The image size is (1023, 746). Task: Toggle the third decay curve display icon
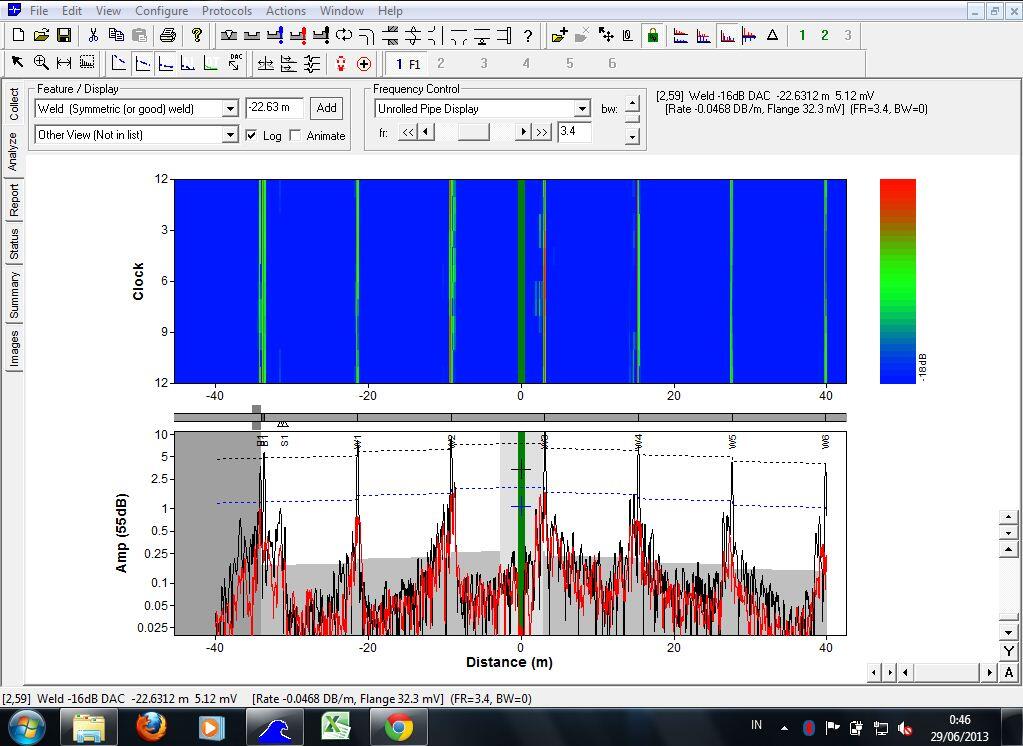coord(166,63)
